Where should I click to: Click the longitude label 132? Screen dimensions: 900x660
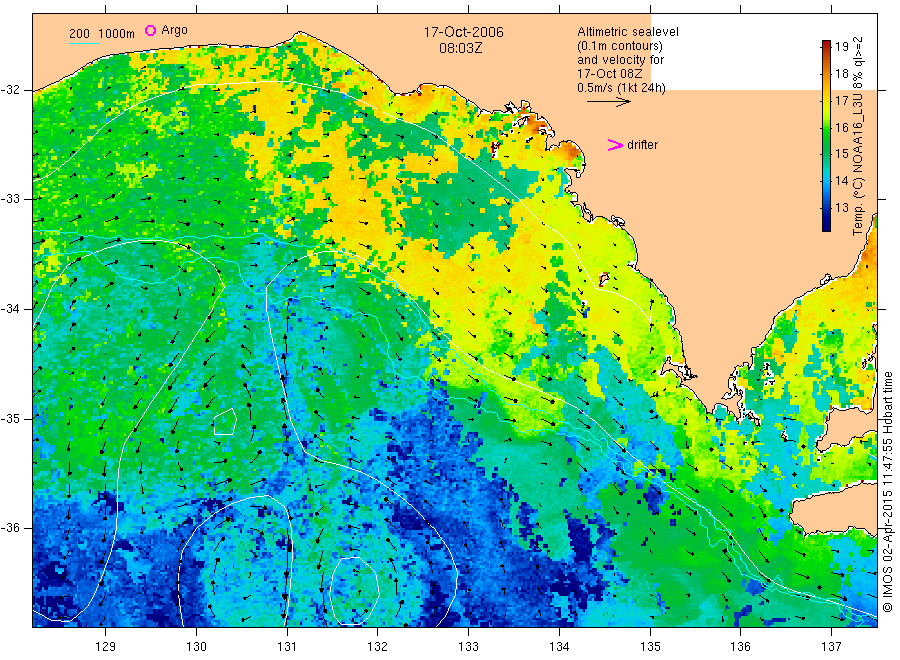pyautogui.click(x=378, y=647)
